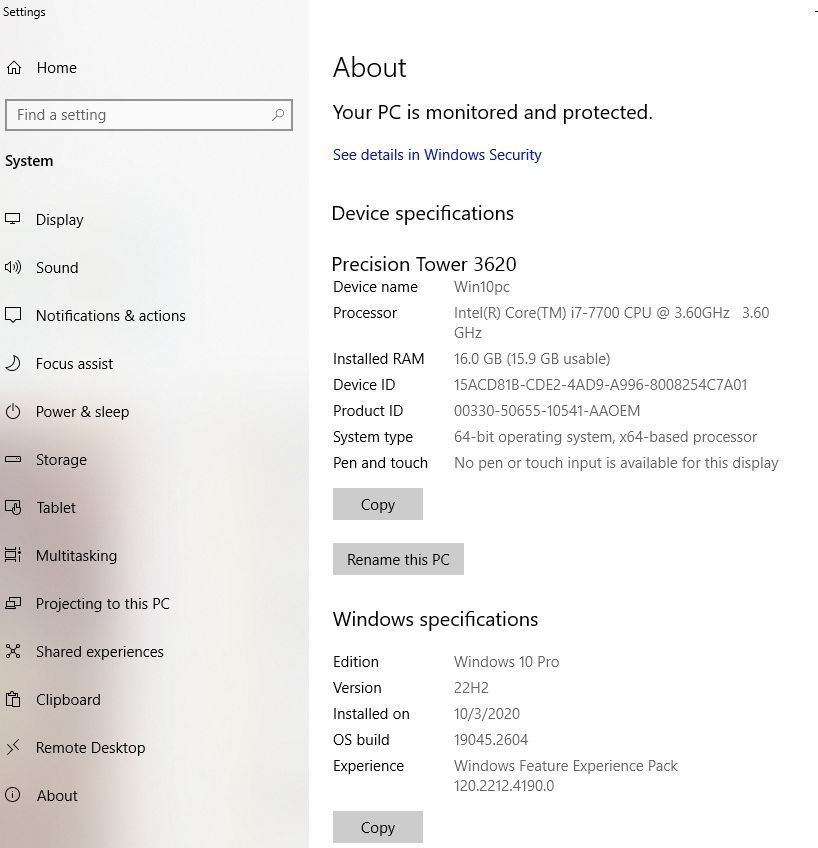Image resolution: width=818 pixels, height=848 pixels.
Task: Click the Device ID value 15ACD81B
Action: (601, 385)
